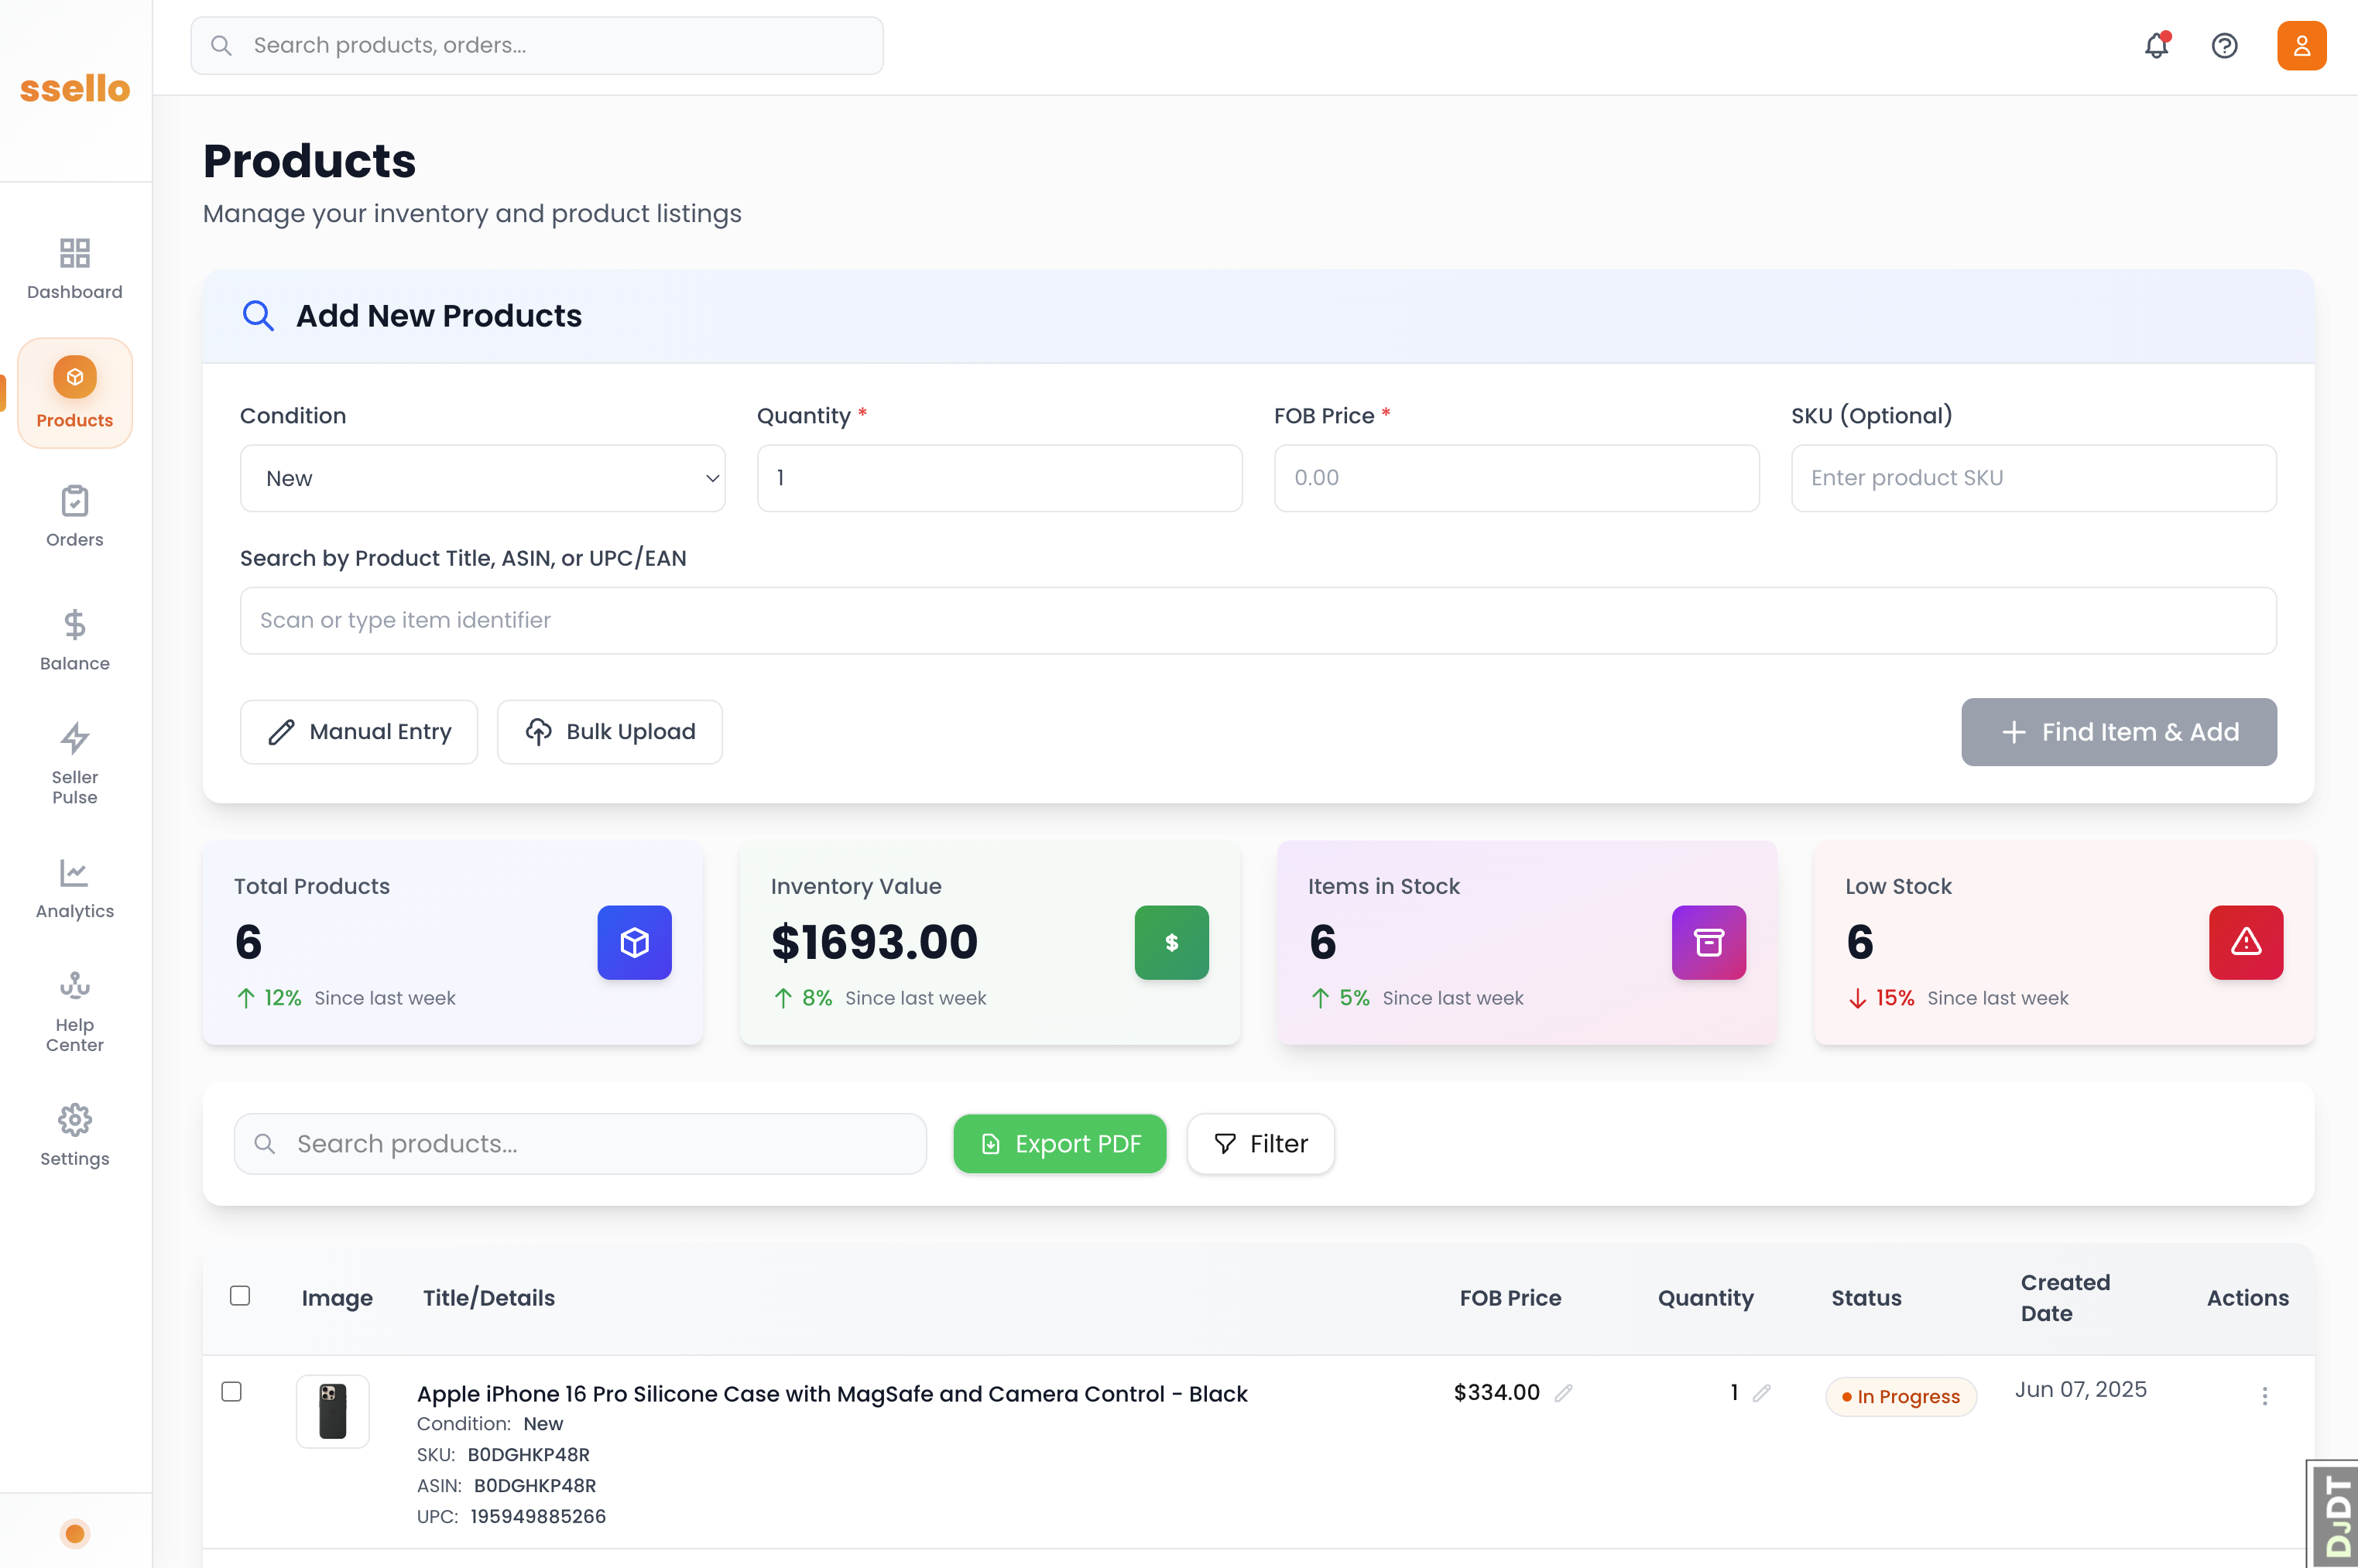Click the iPhone case product thumbnail
The width and height of the screenshot is (2358, 1568).
pos(333,1411)
